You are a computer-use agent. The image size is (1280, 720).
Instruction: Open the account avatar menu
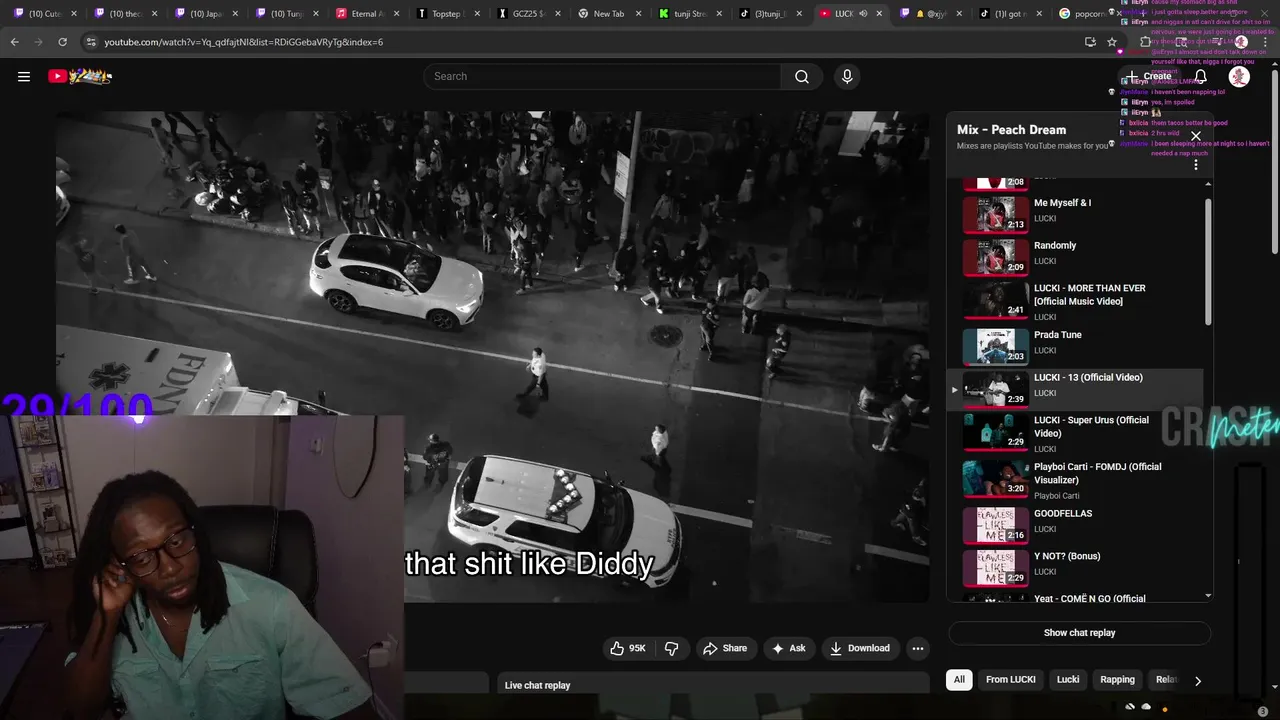pyautogui.click(x=1239, y=76)
